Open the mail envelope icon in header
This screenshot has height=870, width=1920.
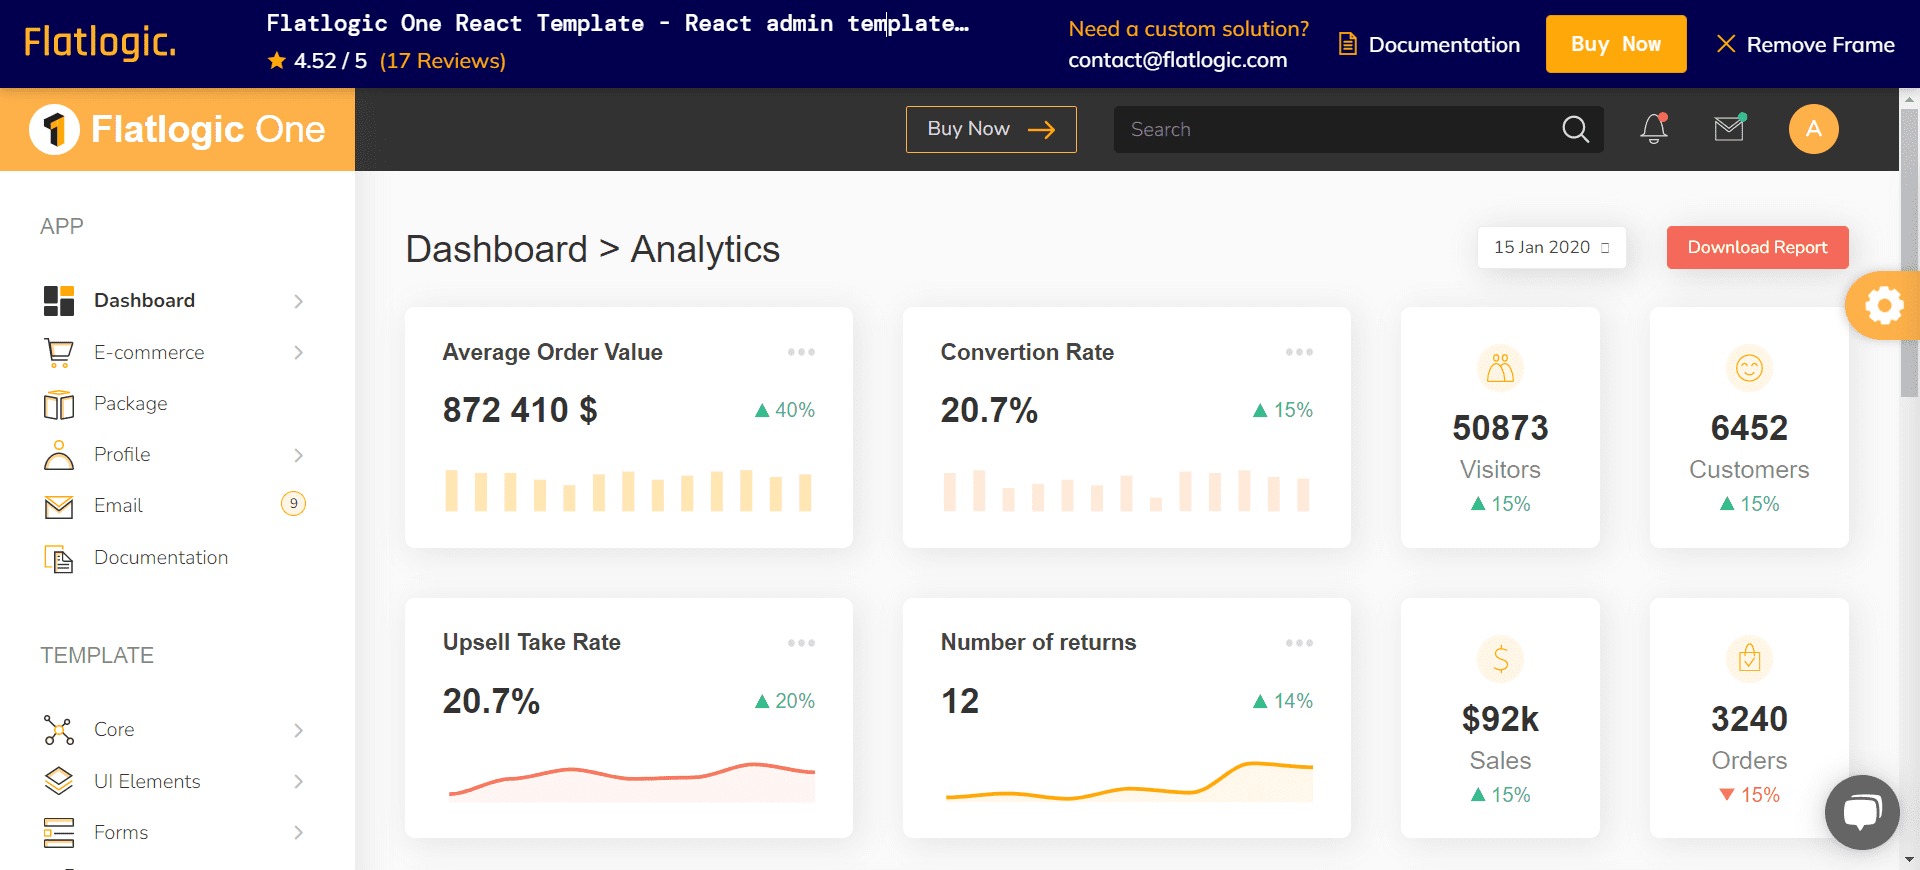point(1729,129)
